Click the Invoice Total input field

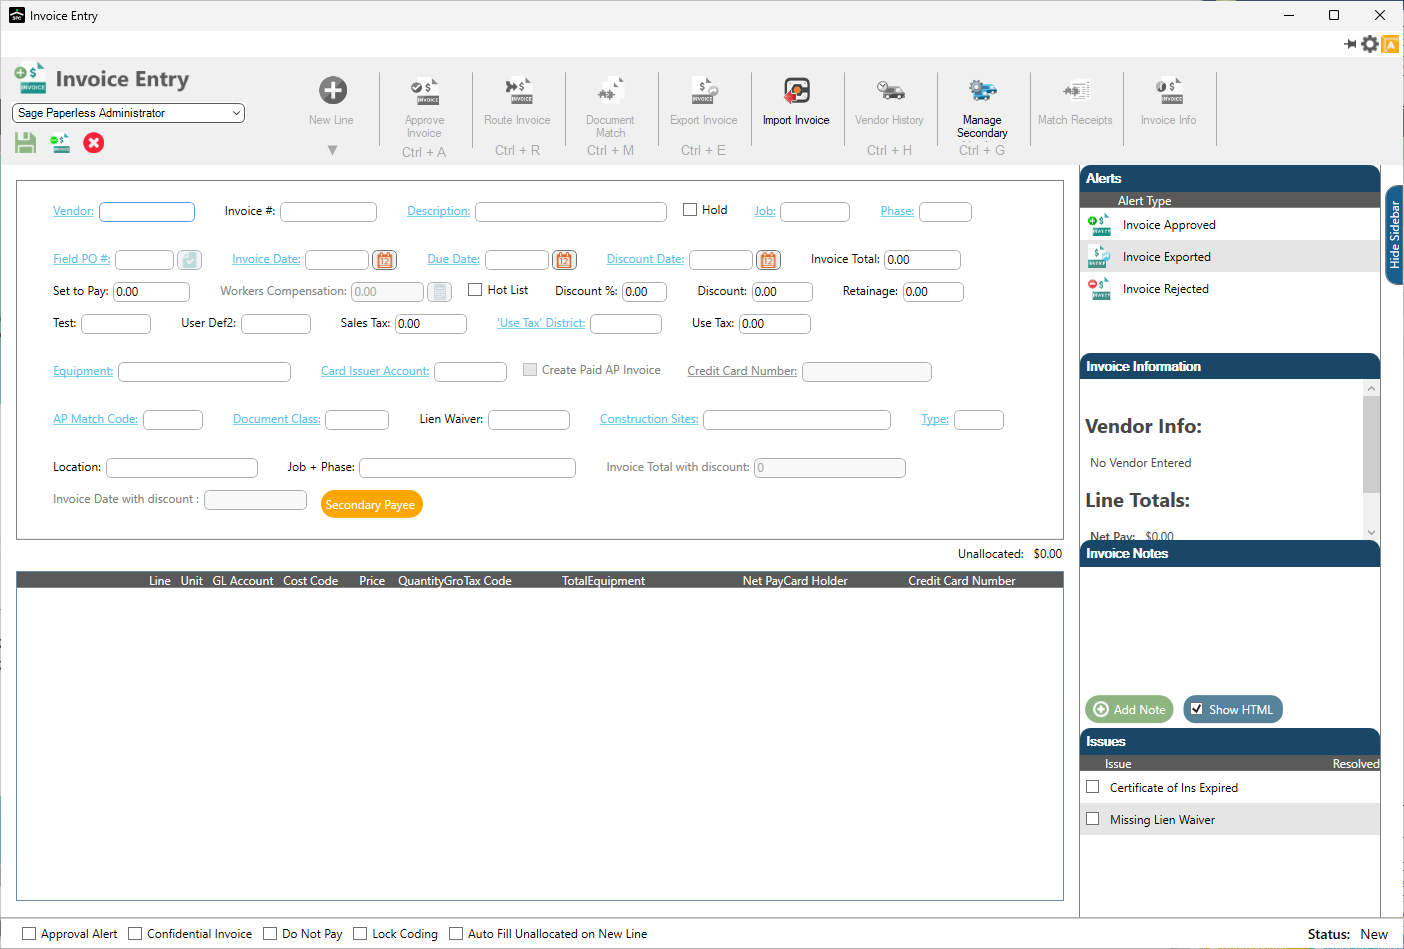coord(922,260)
